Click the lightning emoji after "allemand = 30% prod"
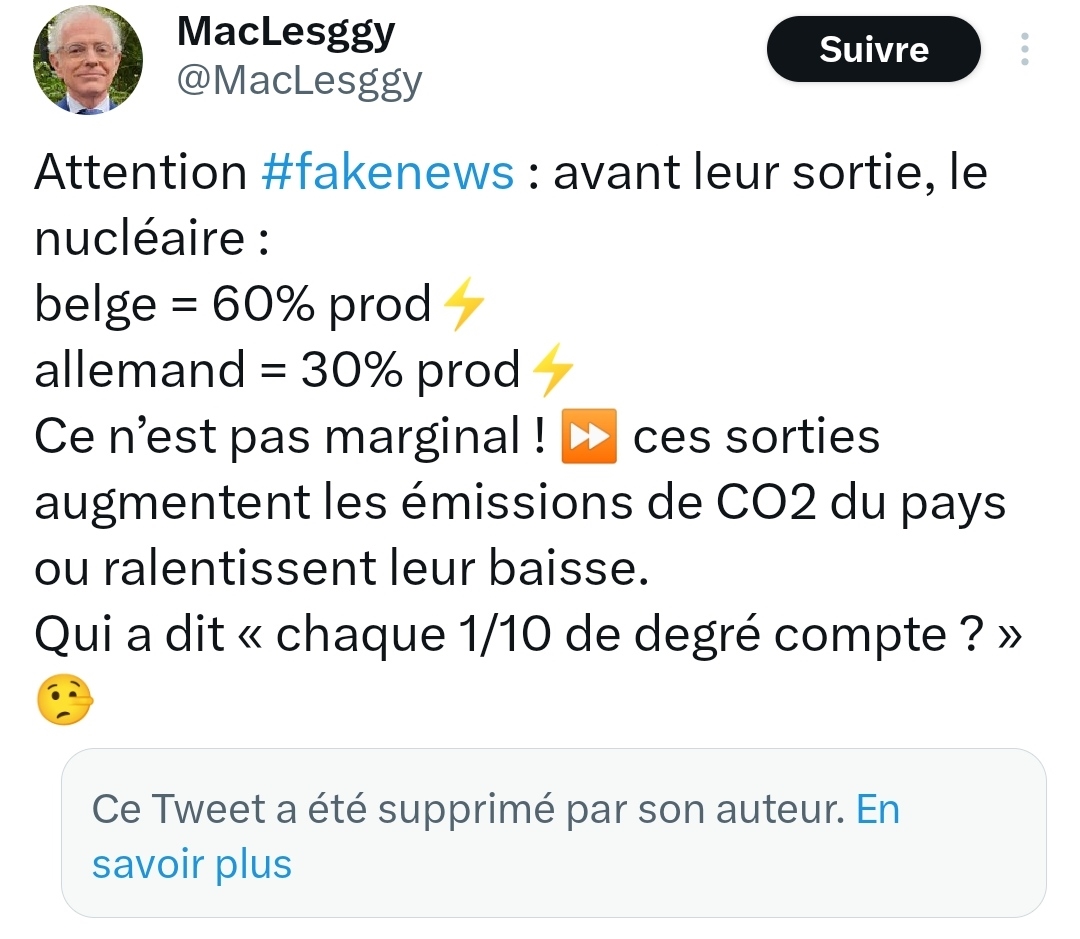Screen dimensions: 1080x939 tap(552, 371)
